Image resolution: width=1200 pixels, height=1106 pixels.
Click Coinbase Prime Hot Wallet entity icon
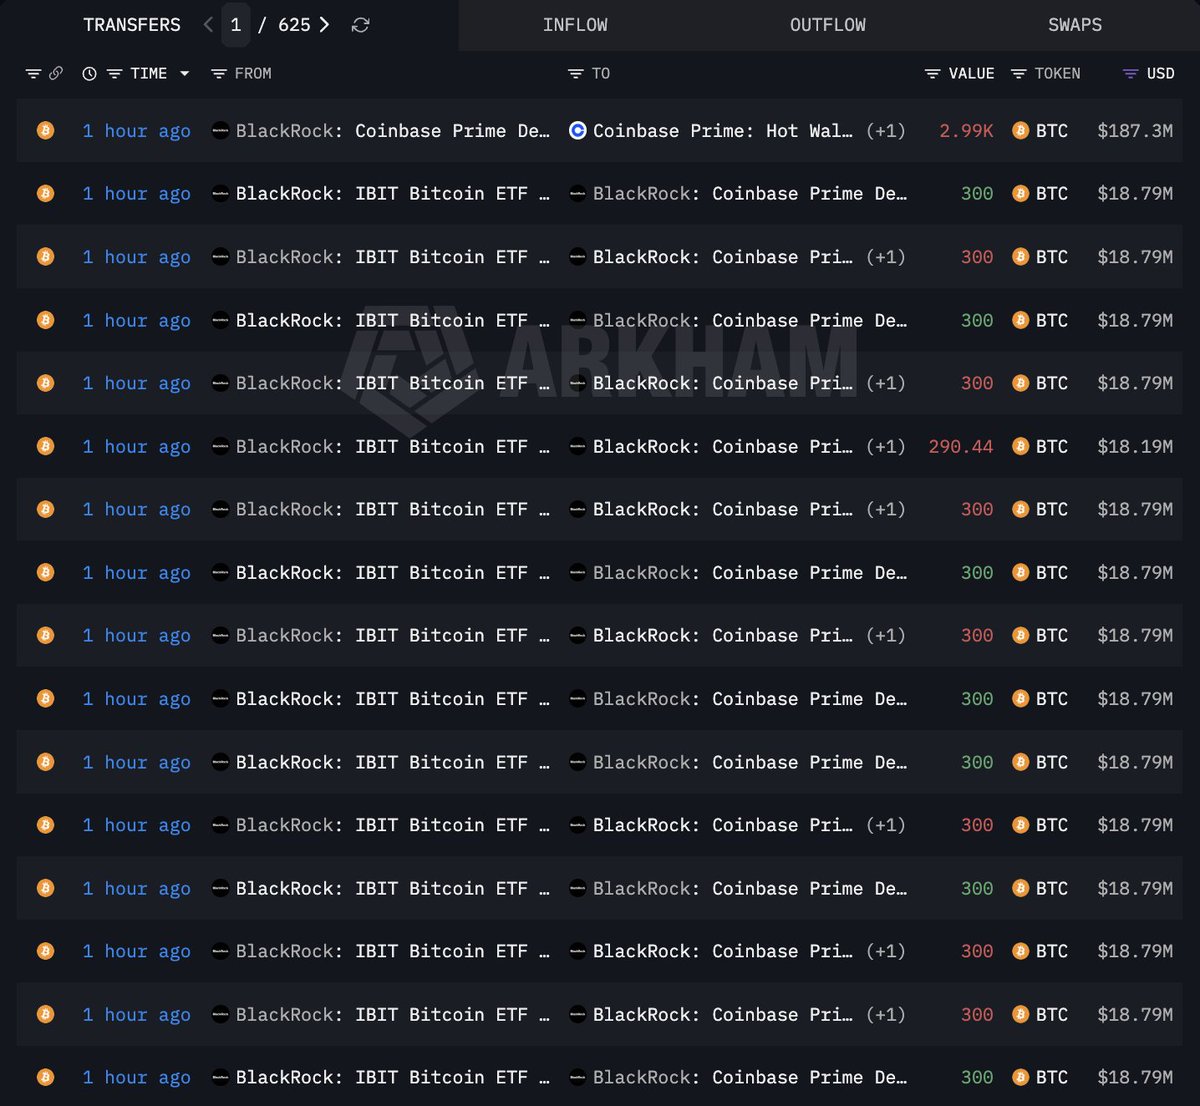click(577, 130)
